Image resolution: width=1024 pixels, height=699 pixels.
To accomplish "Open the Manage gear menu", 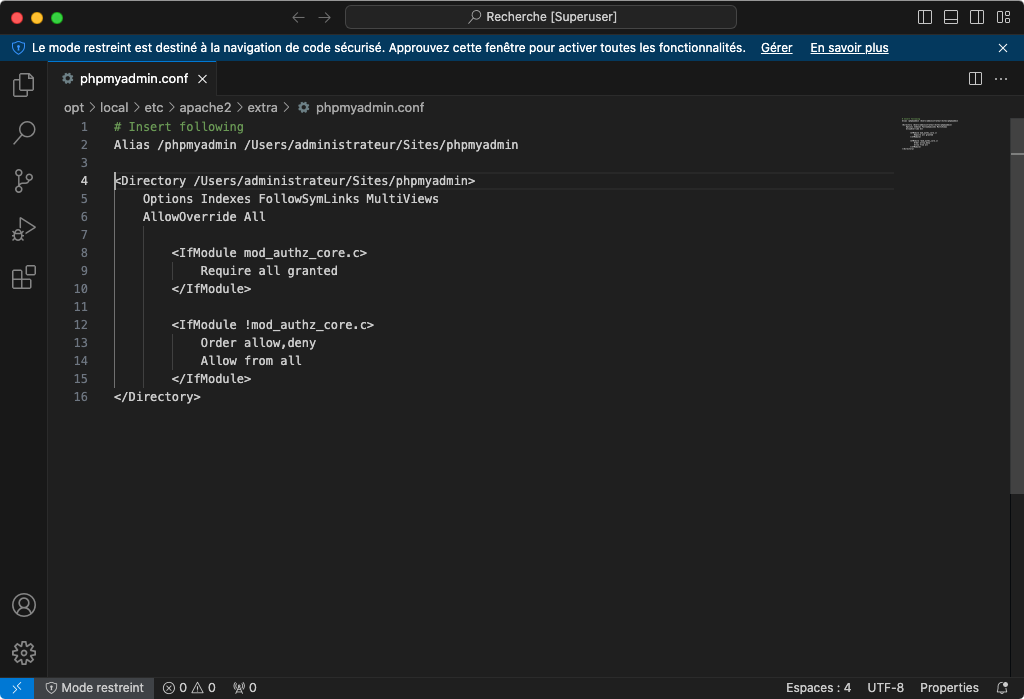I will point(23,653).
